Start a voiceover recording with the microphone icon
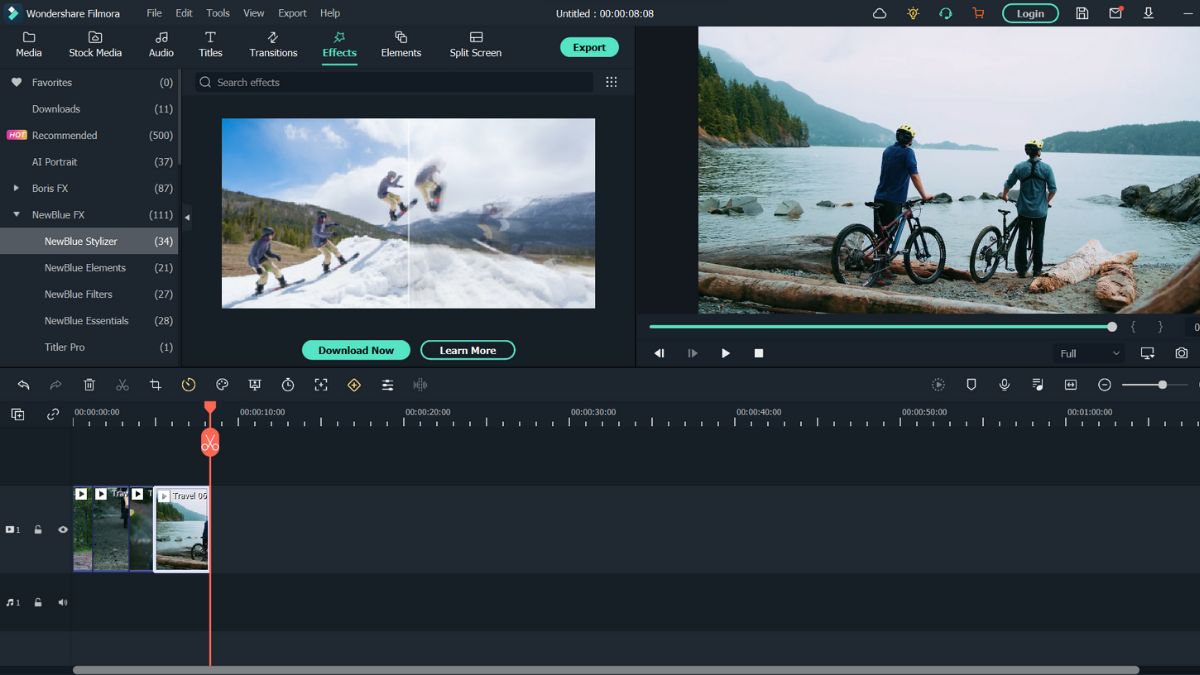The height and width of the screenshot is (675, 1200). (x=1004, y=384)
